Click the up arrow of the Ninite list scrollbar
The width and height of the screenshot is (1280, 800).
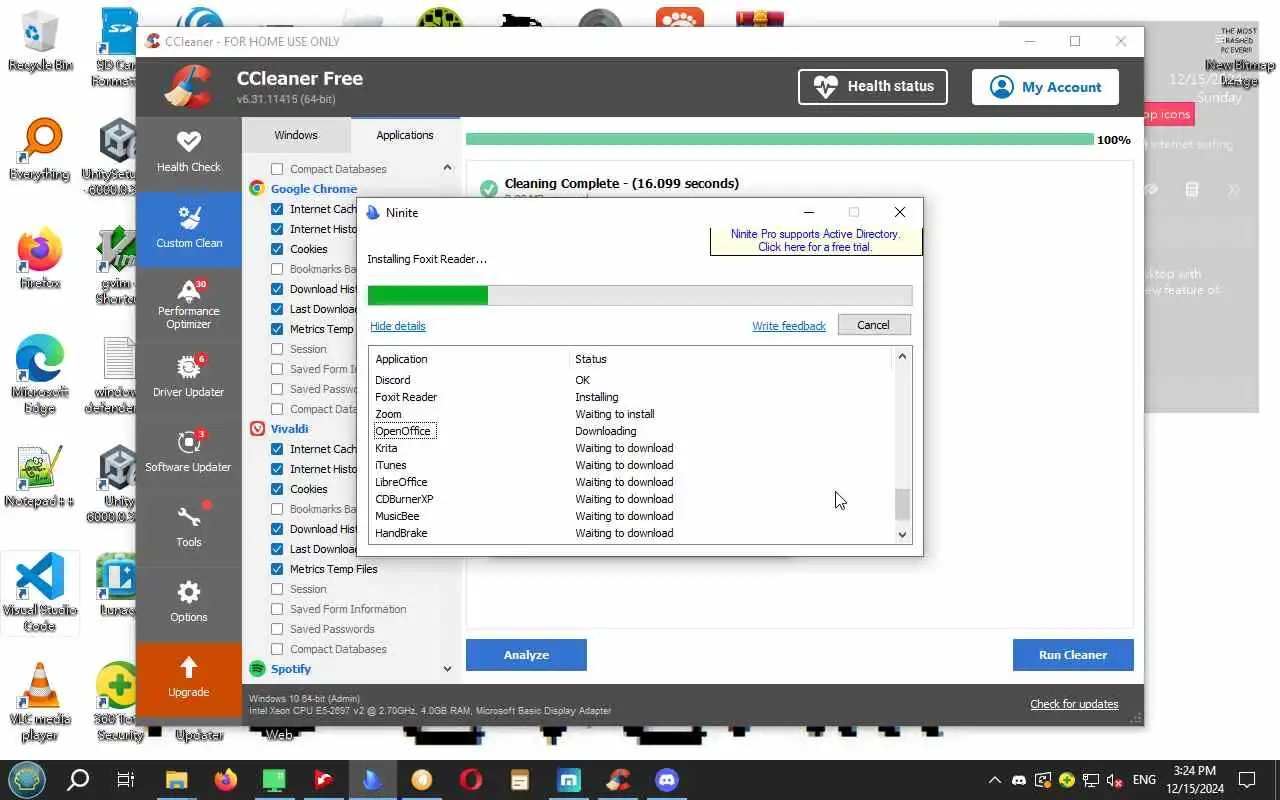902,357
